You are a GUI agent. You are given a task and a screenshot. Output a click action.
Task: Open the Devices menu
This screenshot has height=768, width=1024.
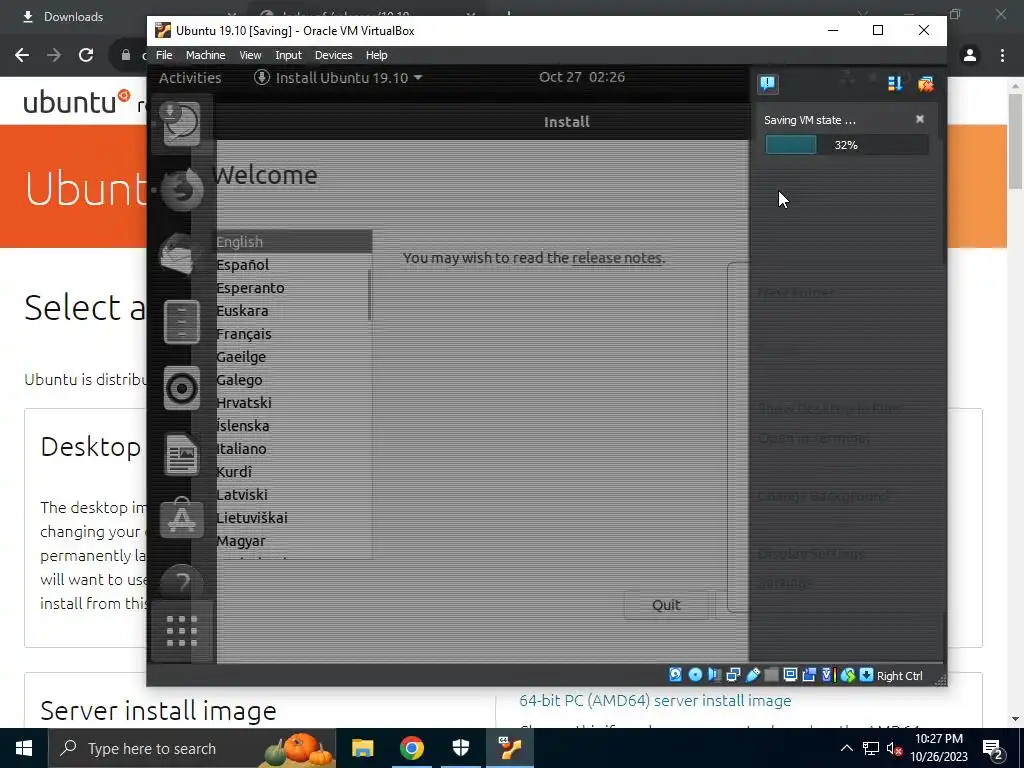(x=333, y=55)
